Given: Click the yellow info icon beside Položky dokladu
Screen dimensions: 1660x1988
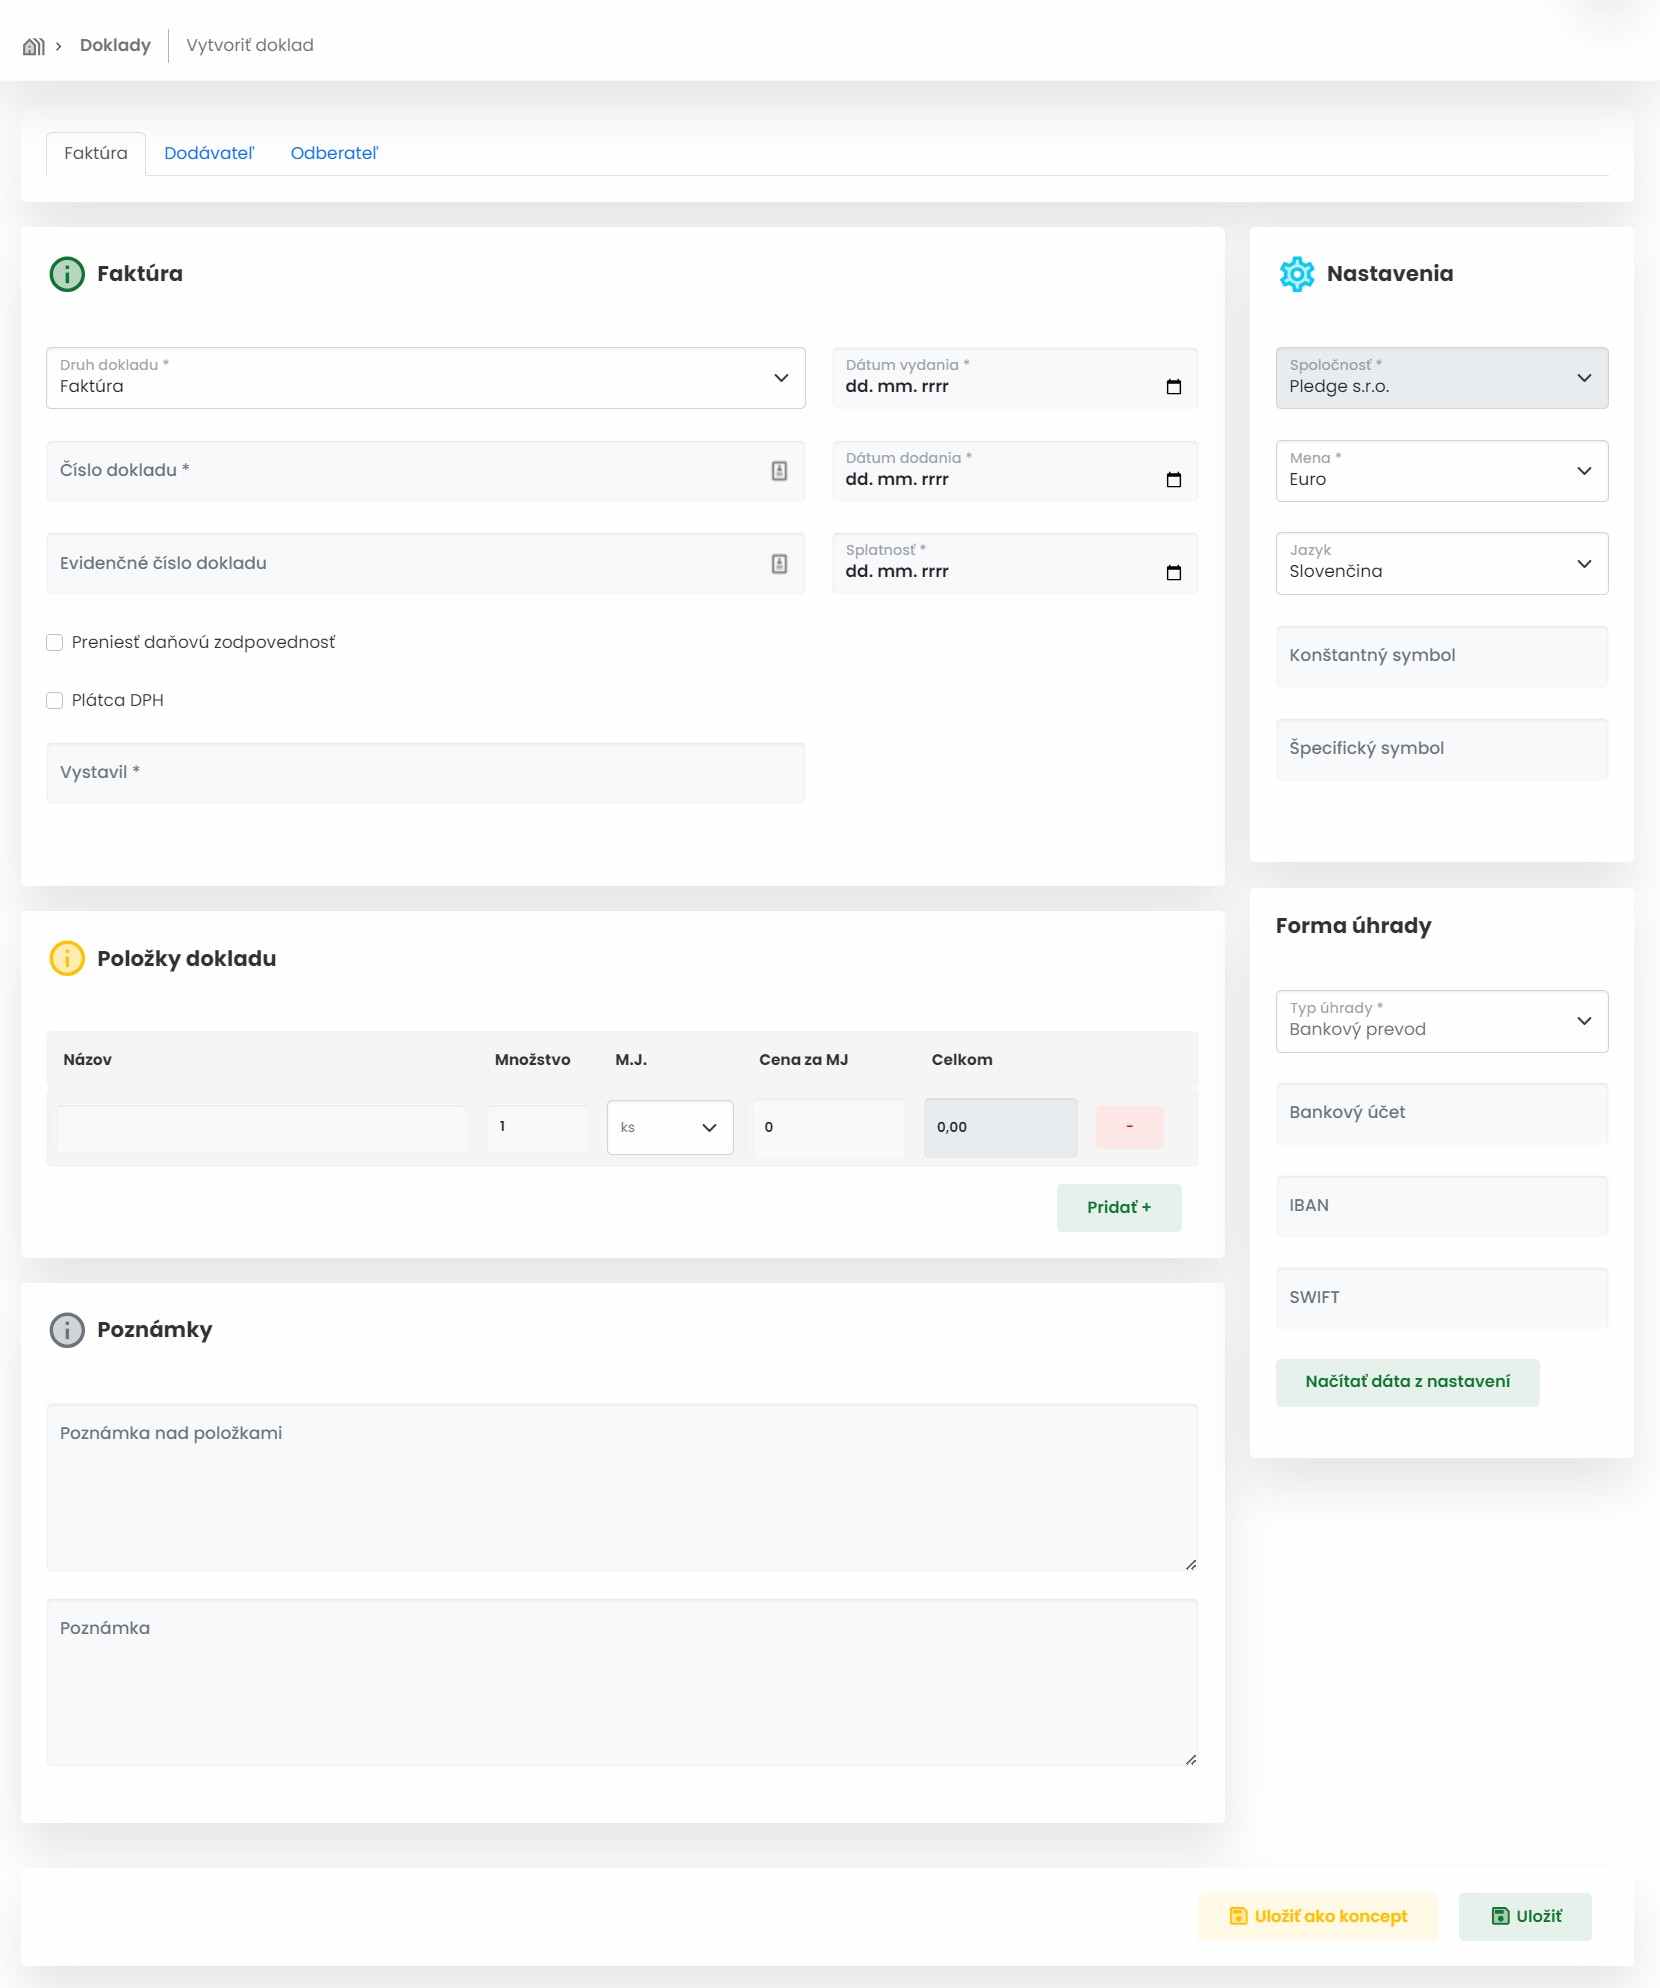Looking at the screenshot, I should 67,958.
